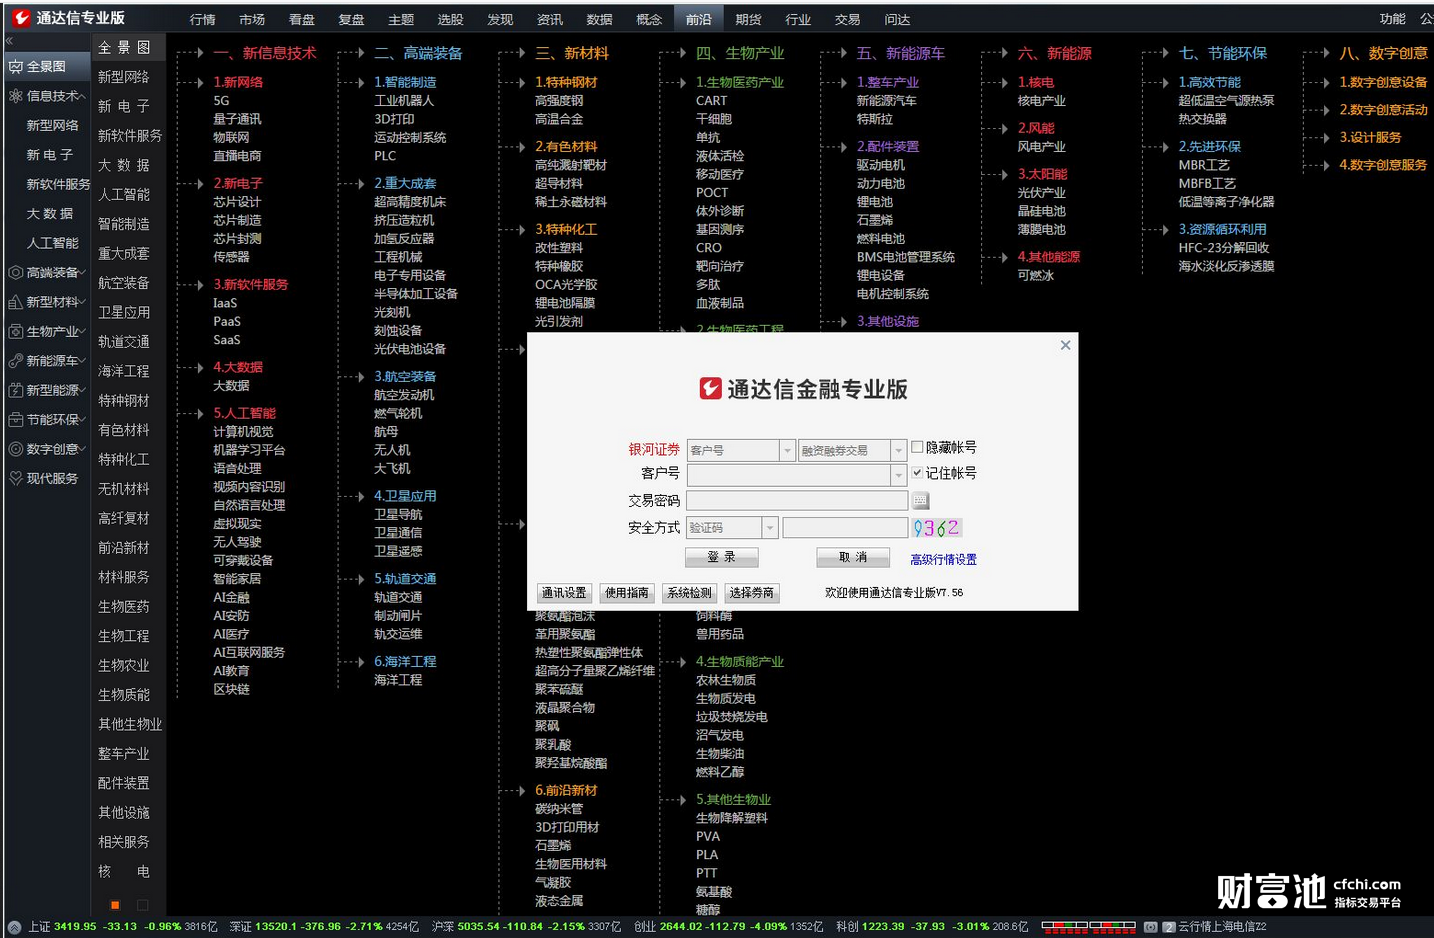Collapse the left sidebar with double-chevron icon
The width and height of the screenshot is (1434, 938).
tap(9, 41)
